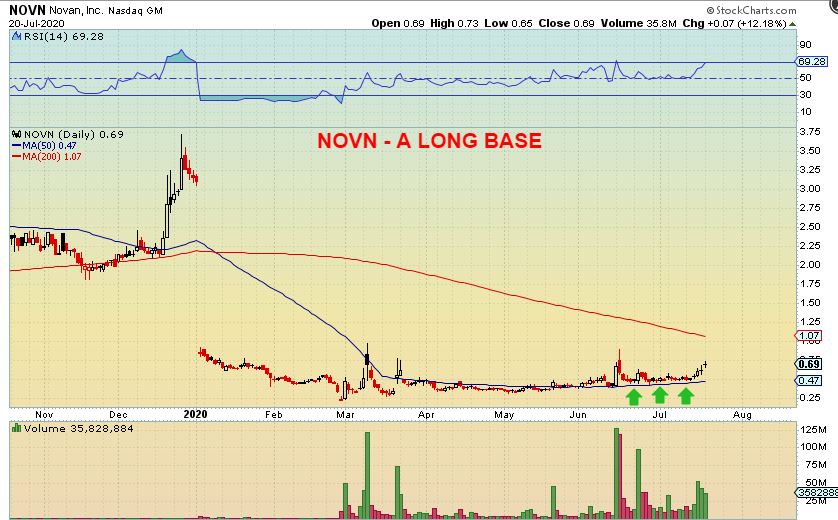This screenshot has width=838, height=520.
Task: Click the RSI(14) 69.28 legend label
Action: tap(64, 36)
